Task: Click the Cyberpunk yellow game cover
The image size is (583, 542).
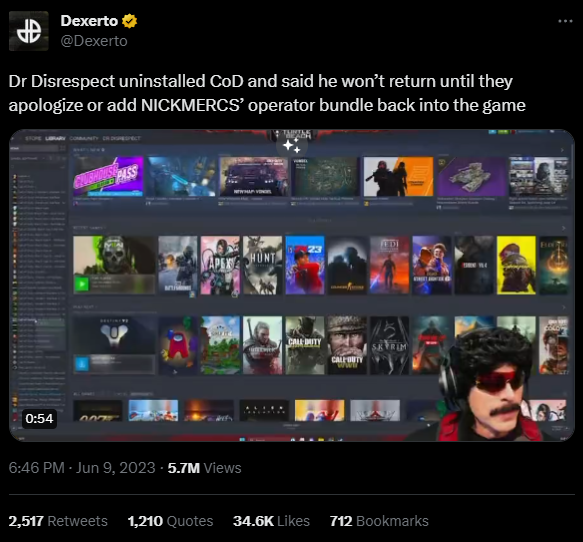Action: (516, 265)
